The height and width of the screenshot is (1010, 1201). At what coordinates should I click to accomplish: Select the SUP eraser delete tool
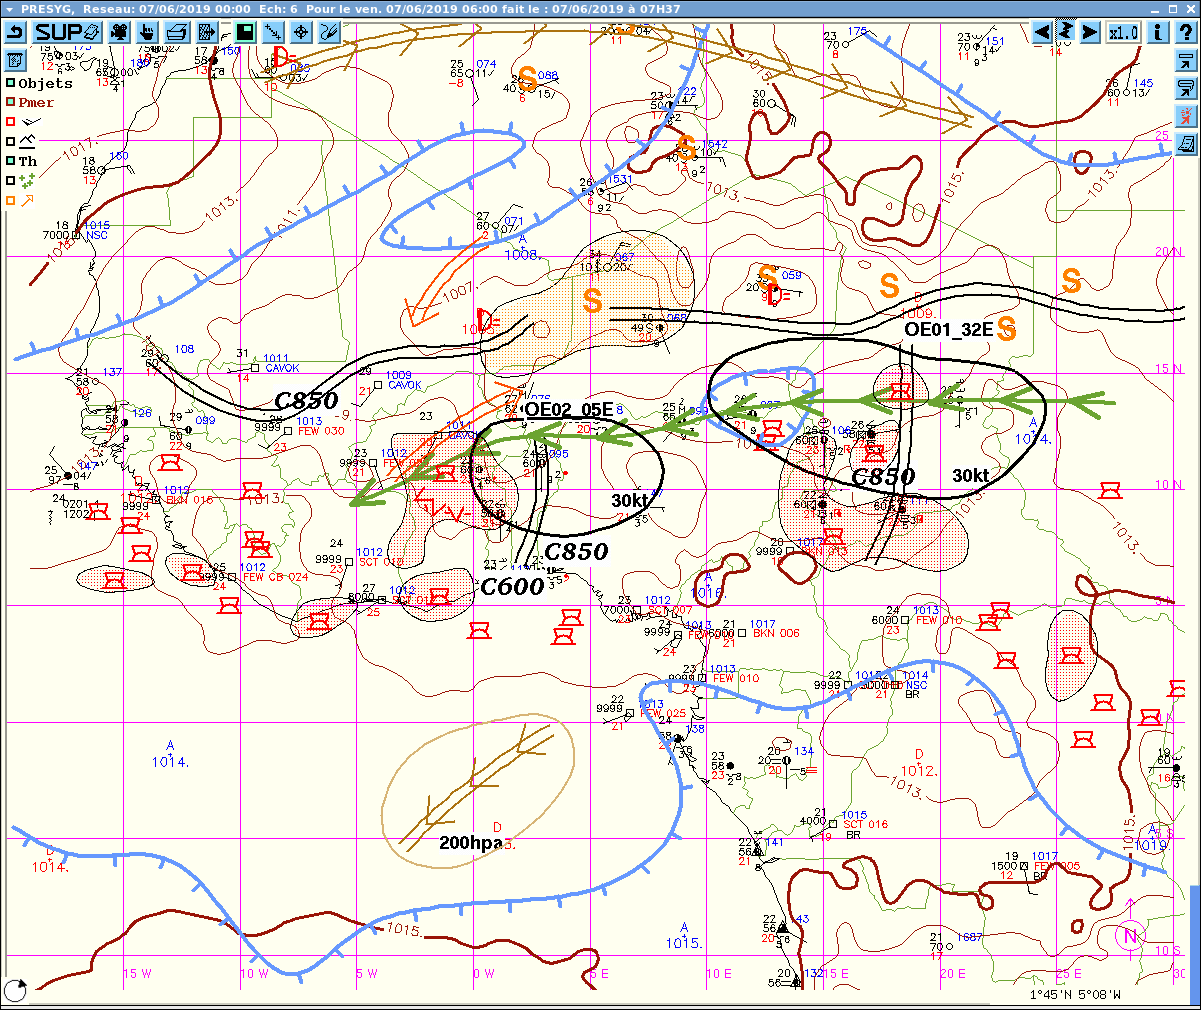click(x=67, y=32)
